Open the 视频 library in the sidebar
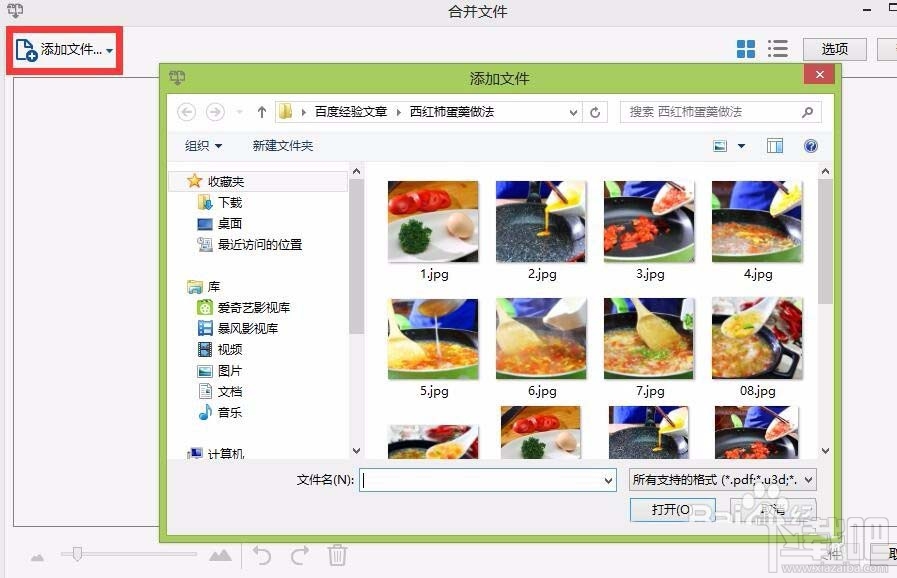Viewport: 897px width, 578px height. (x=228, y=349)
